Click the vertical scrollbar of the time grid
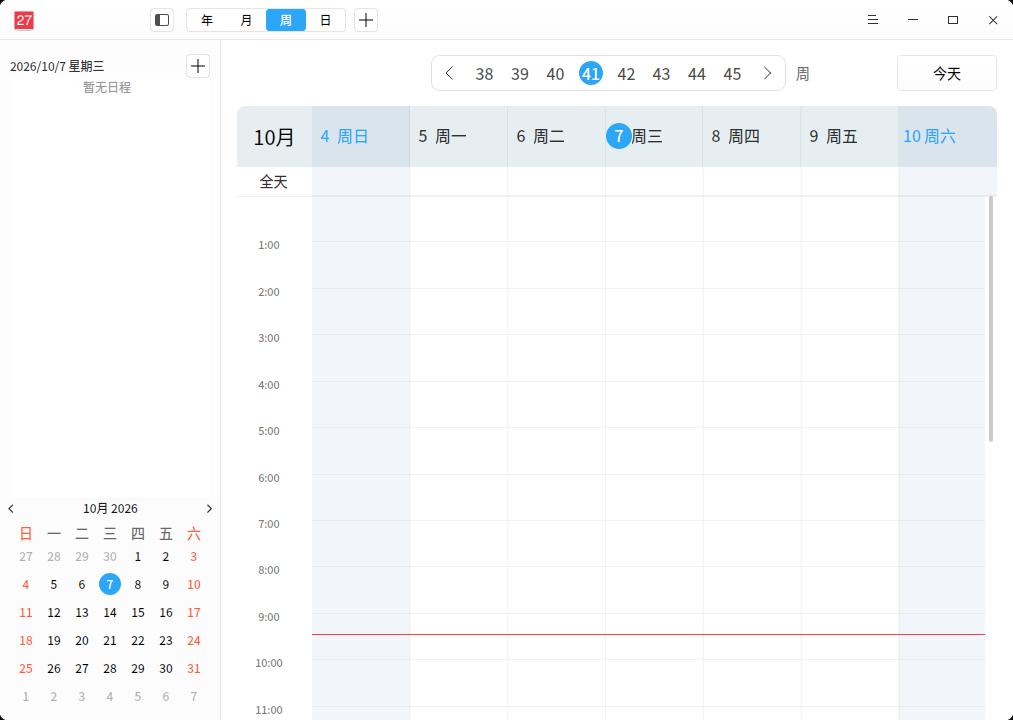 pos(990,319)
